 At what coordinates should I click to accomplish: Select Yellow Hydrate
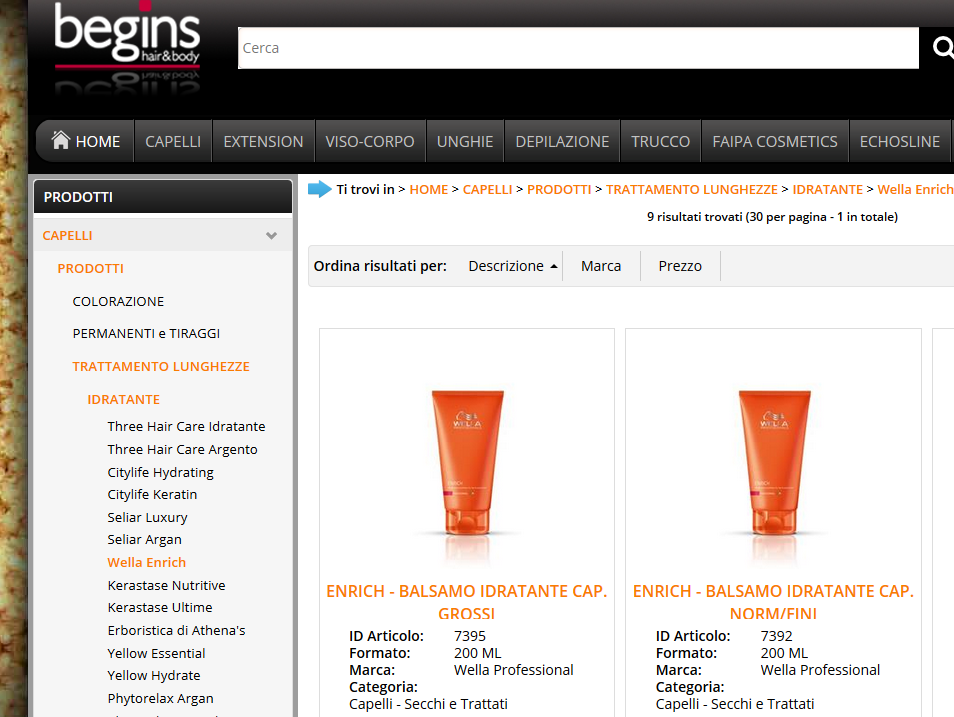pyautogui.click(x=154, y=676)
